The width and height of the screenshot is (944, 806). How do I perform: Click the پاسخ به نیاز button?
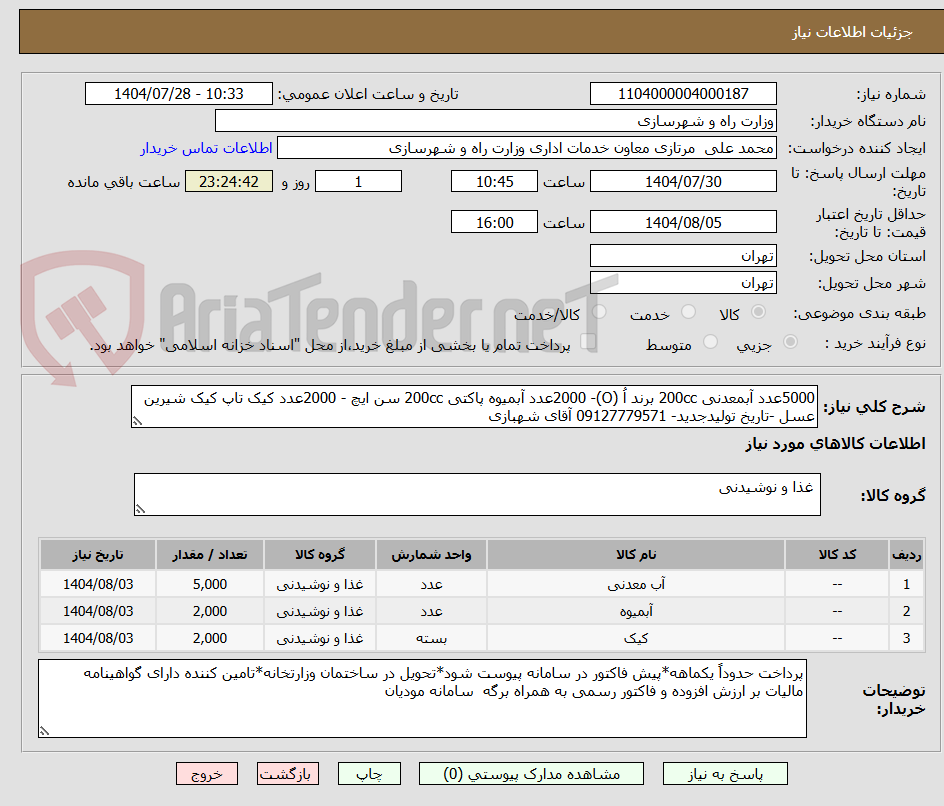click(x=726, y=773)
